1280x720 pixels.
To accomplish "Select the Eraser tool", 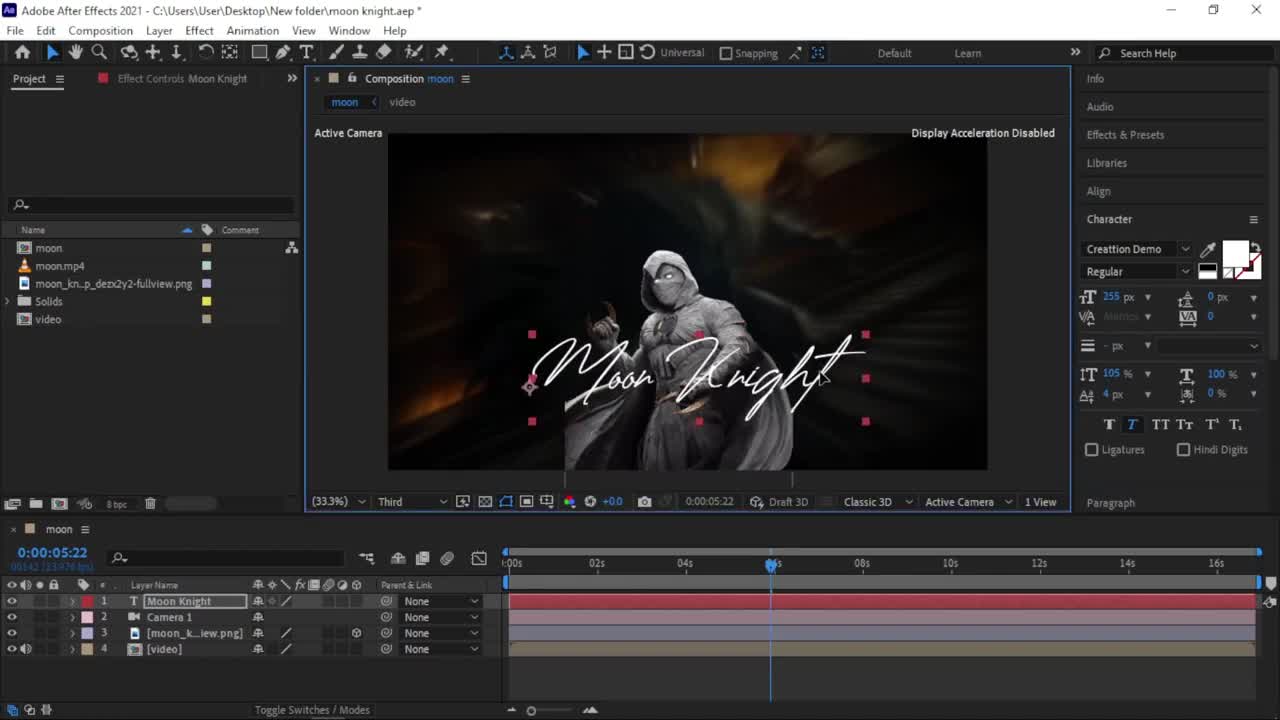I will (384, 53).
